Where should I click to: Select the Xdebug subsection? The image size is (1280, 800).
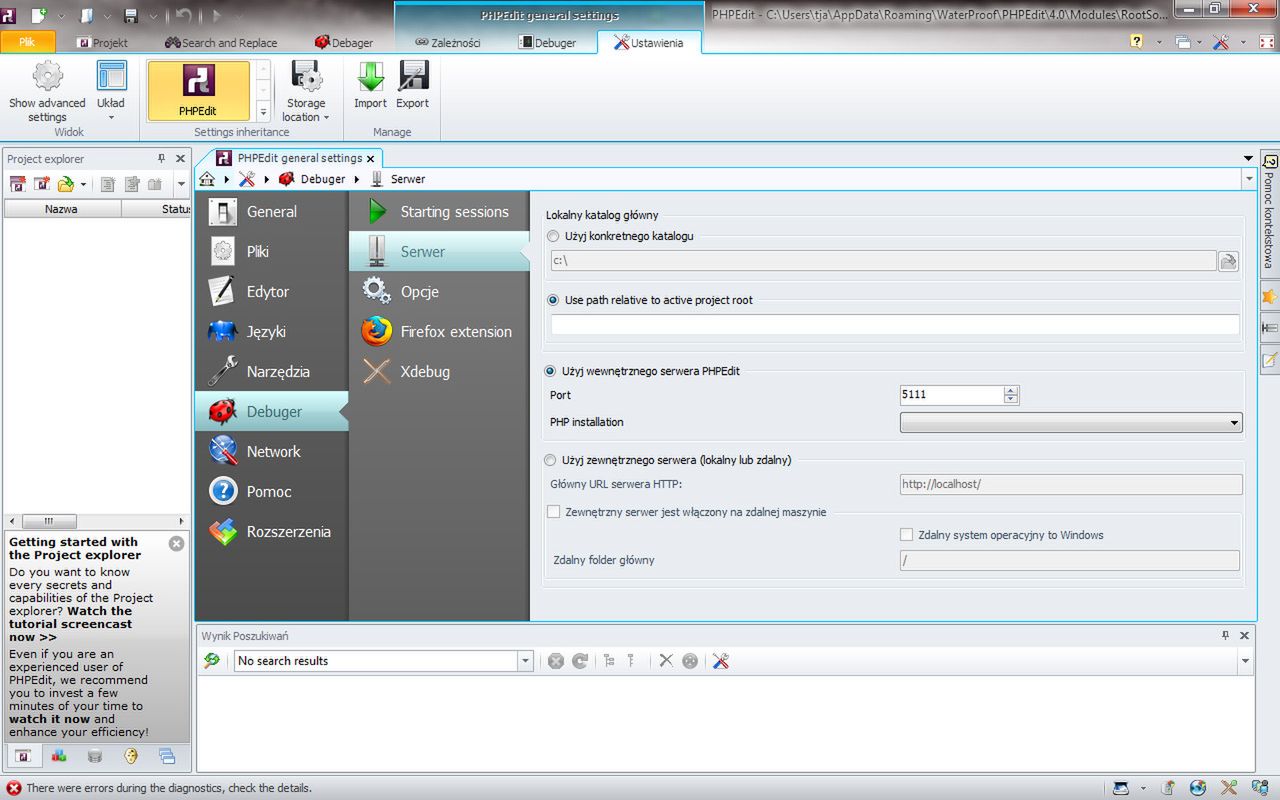point(439,372)
